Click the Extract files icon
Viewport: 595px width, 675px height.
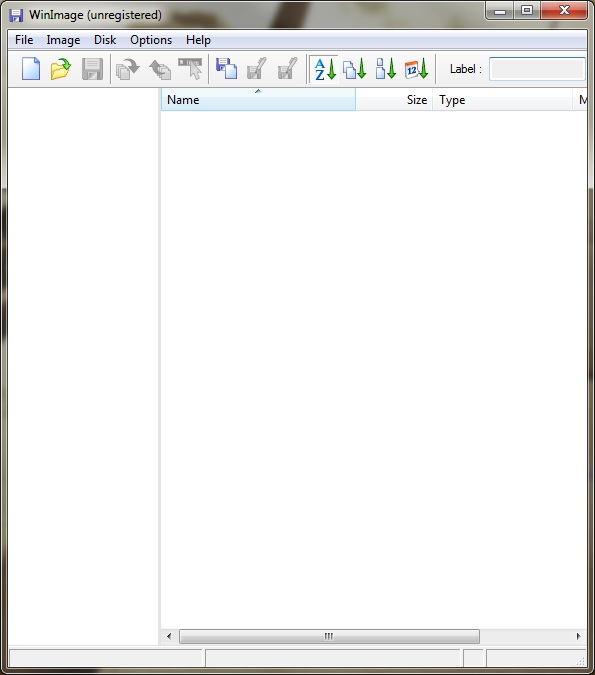(128, 69)
